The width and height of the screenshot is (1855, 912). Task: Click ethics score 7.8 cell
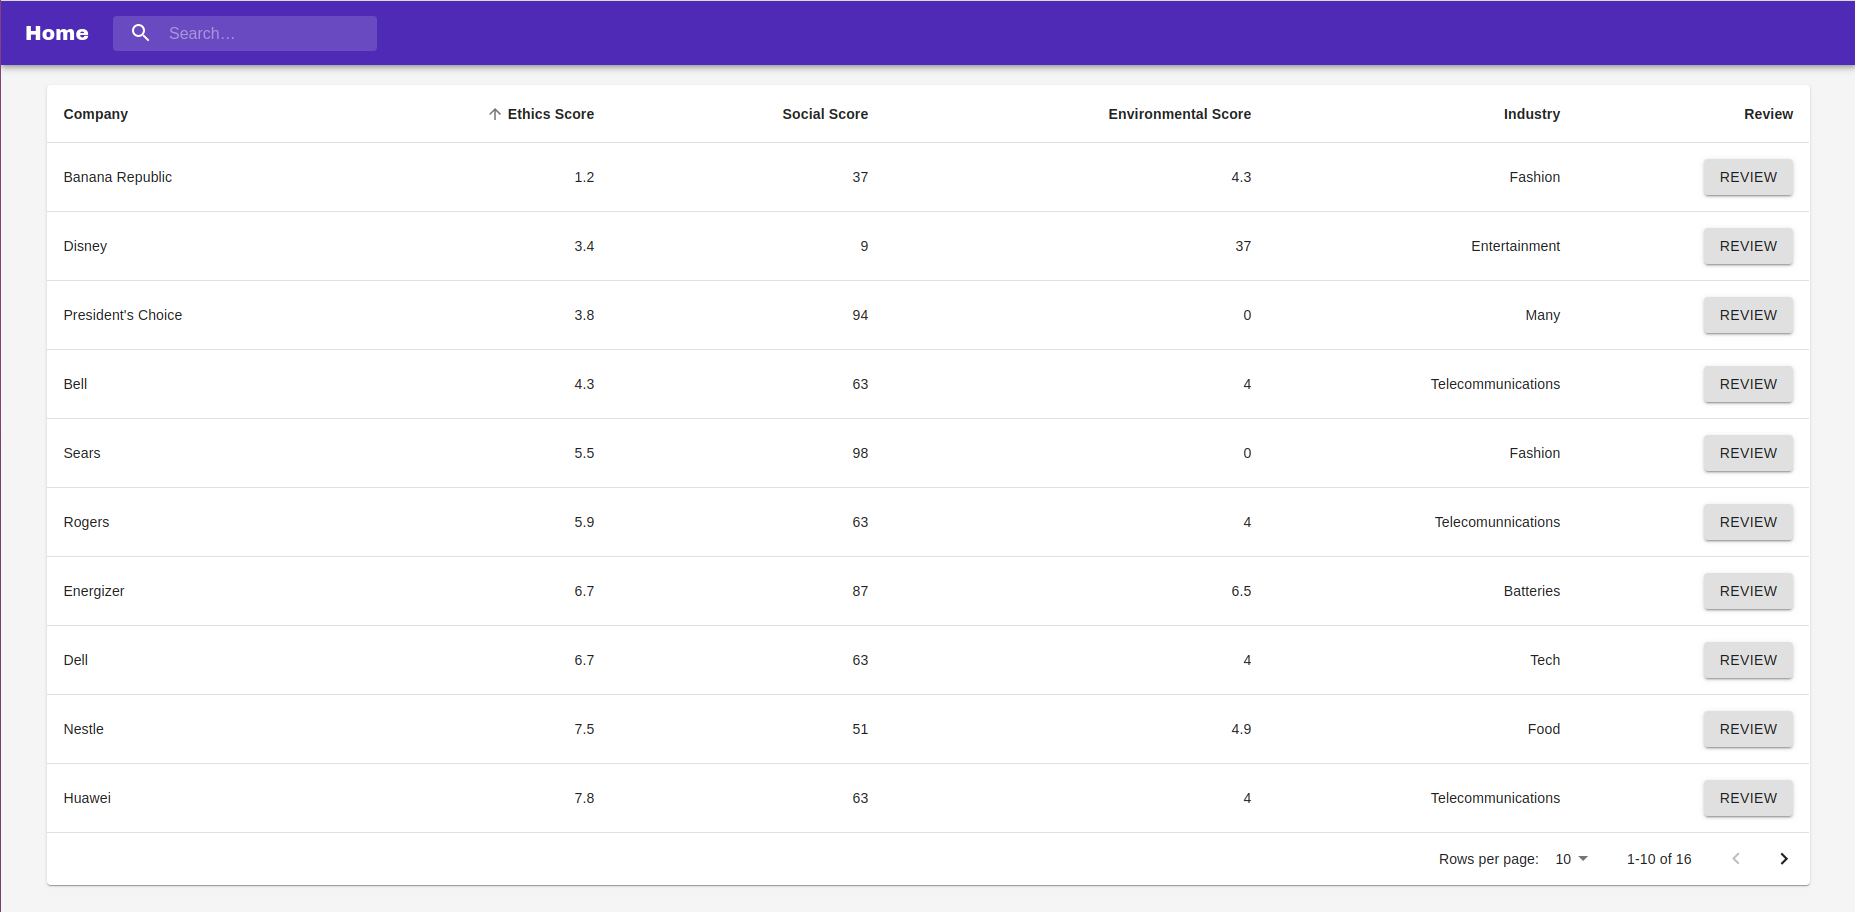584,798
